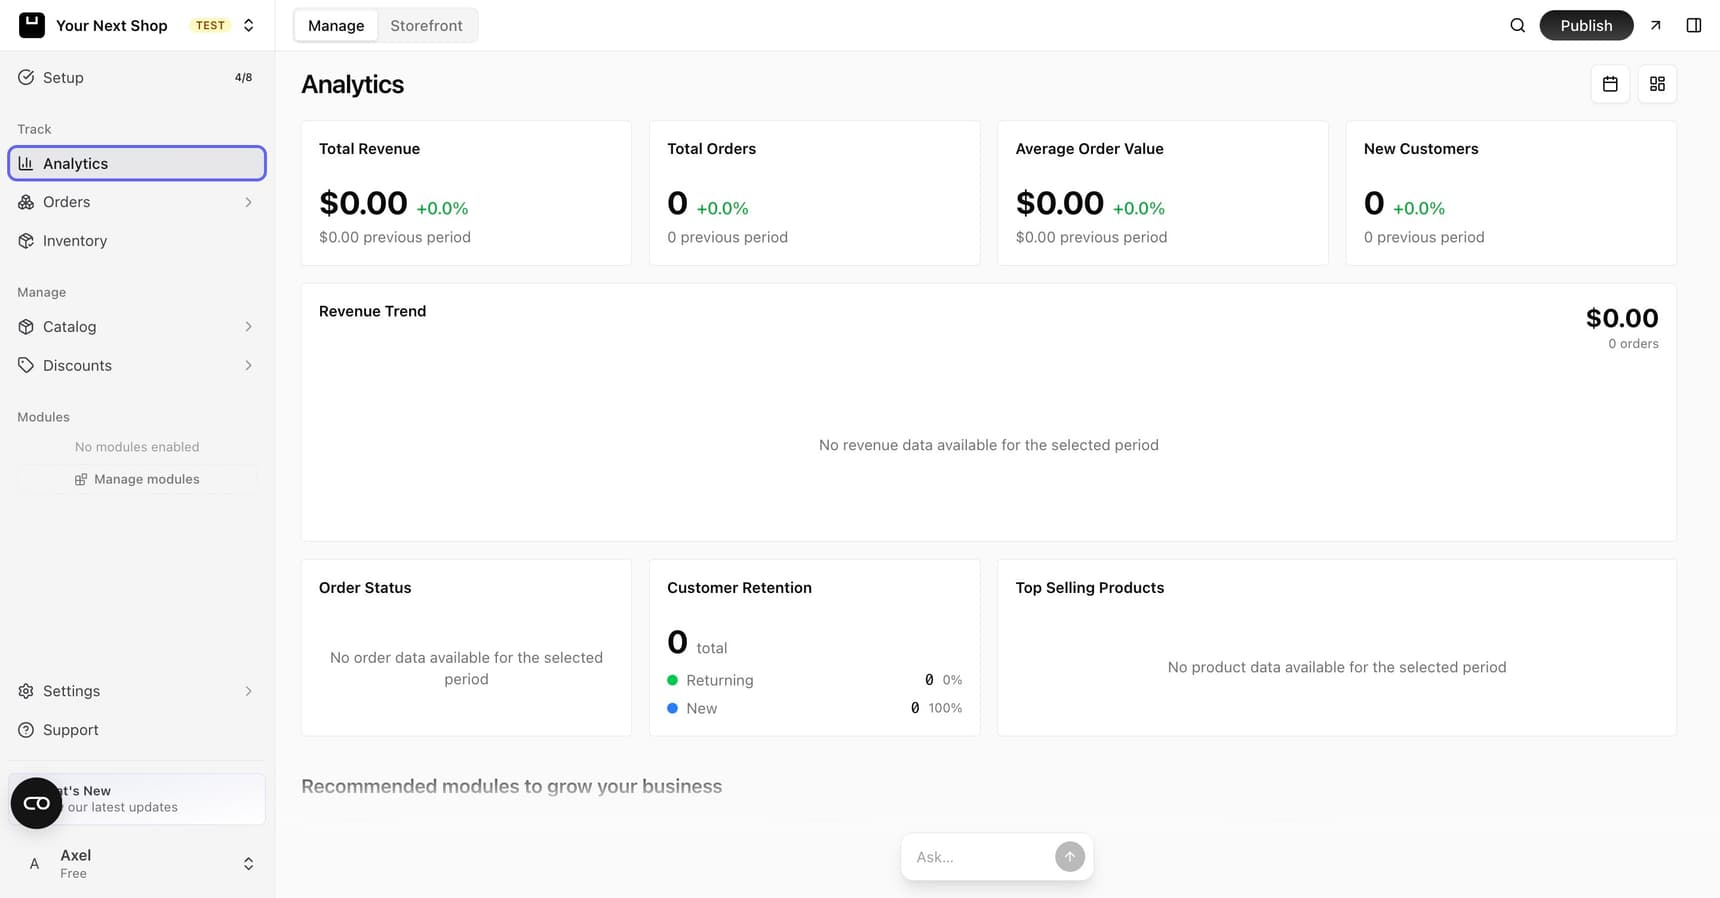Click the 4/8 setup progress badge
The image size is (1720, 898).
click(x=243, y=77)
